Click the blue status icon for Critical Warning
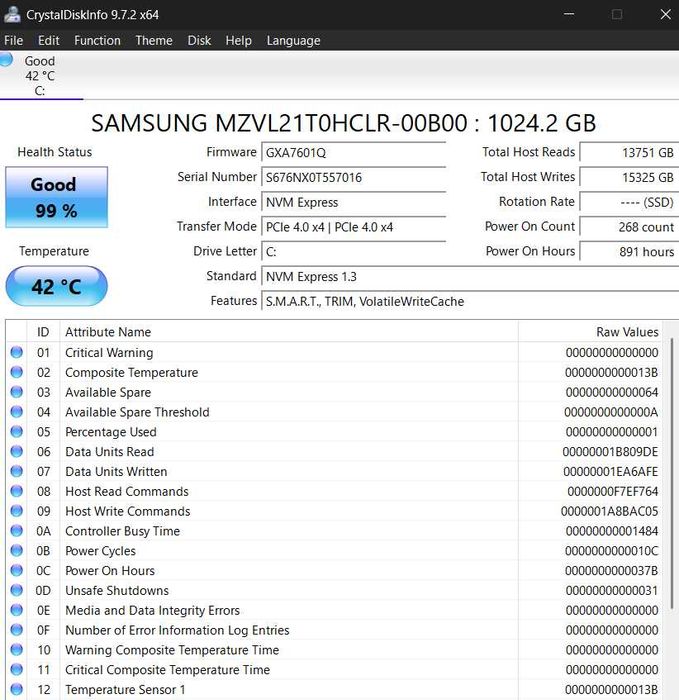 coord(17,352)
